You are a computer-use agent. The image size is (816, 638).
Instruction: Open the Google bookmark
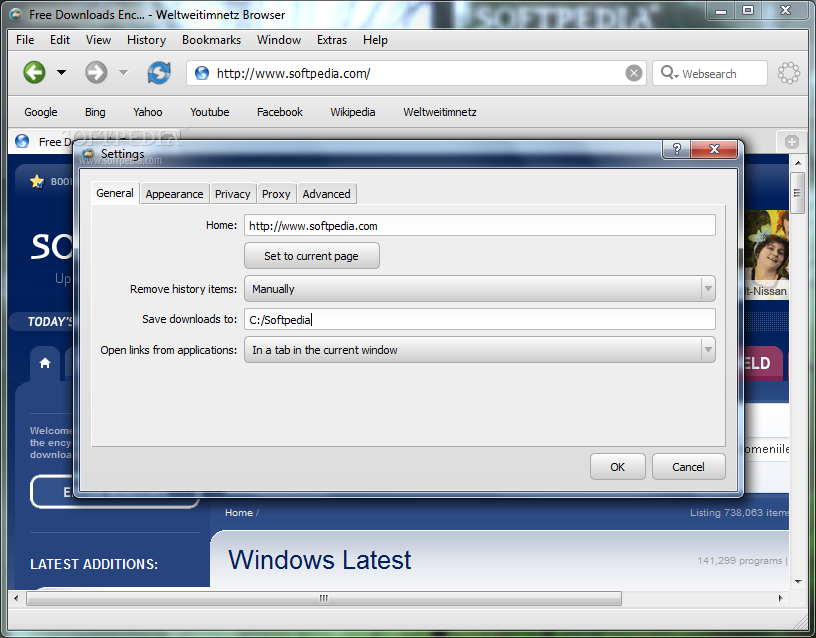point(41,112)
